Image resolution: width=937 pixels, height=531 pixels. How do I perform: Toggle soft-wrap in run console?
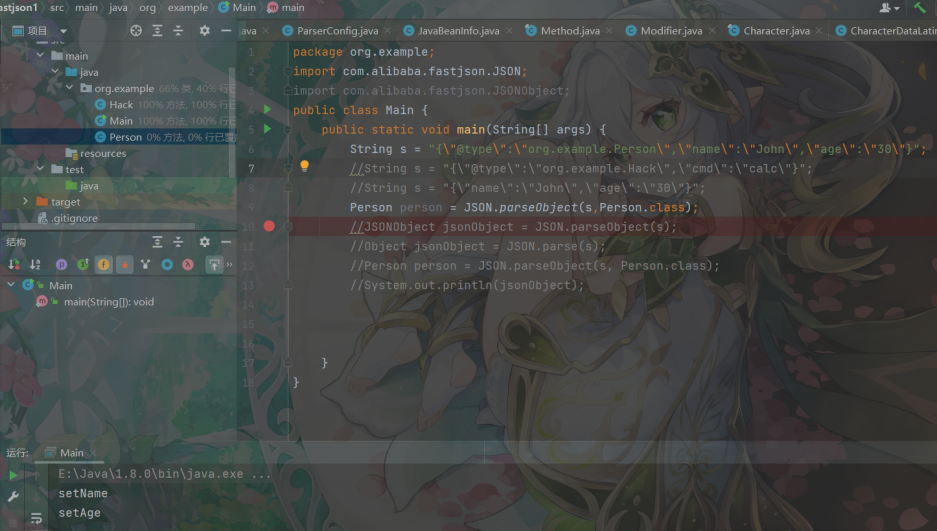pyautogui.click(x=36, y=518)
